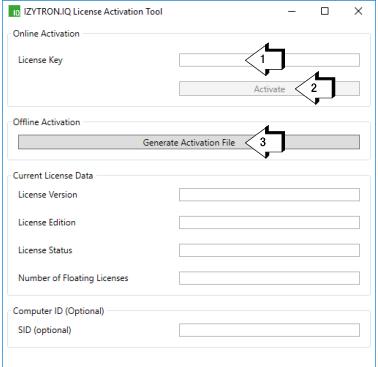
Task: Click the Activate button
Action: pos(269,89)
